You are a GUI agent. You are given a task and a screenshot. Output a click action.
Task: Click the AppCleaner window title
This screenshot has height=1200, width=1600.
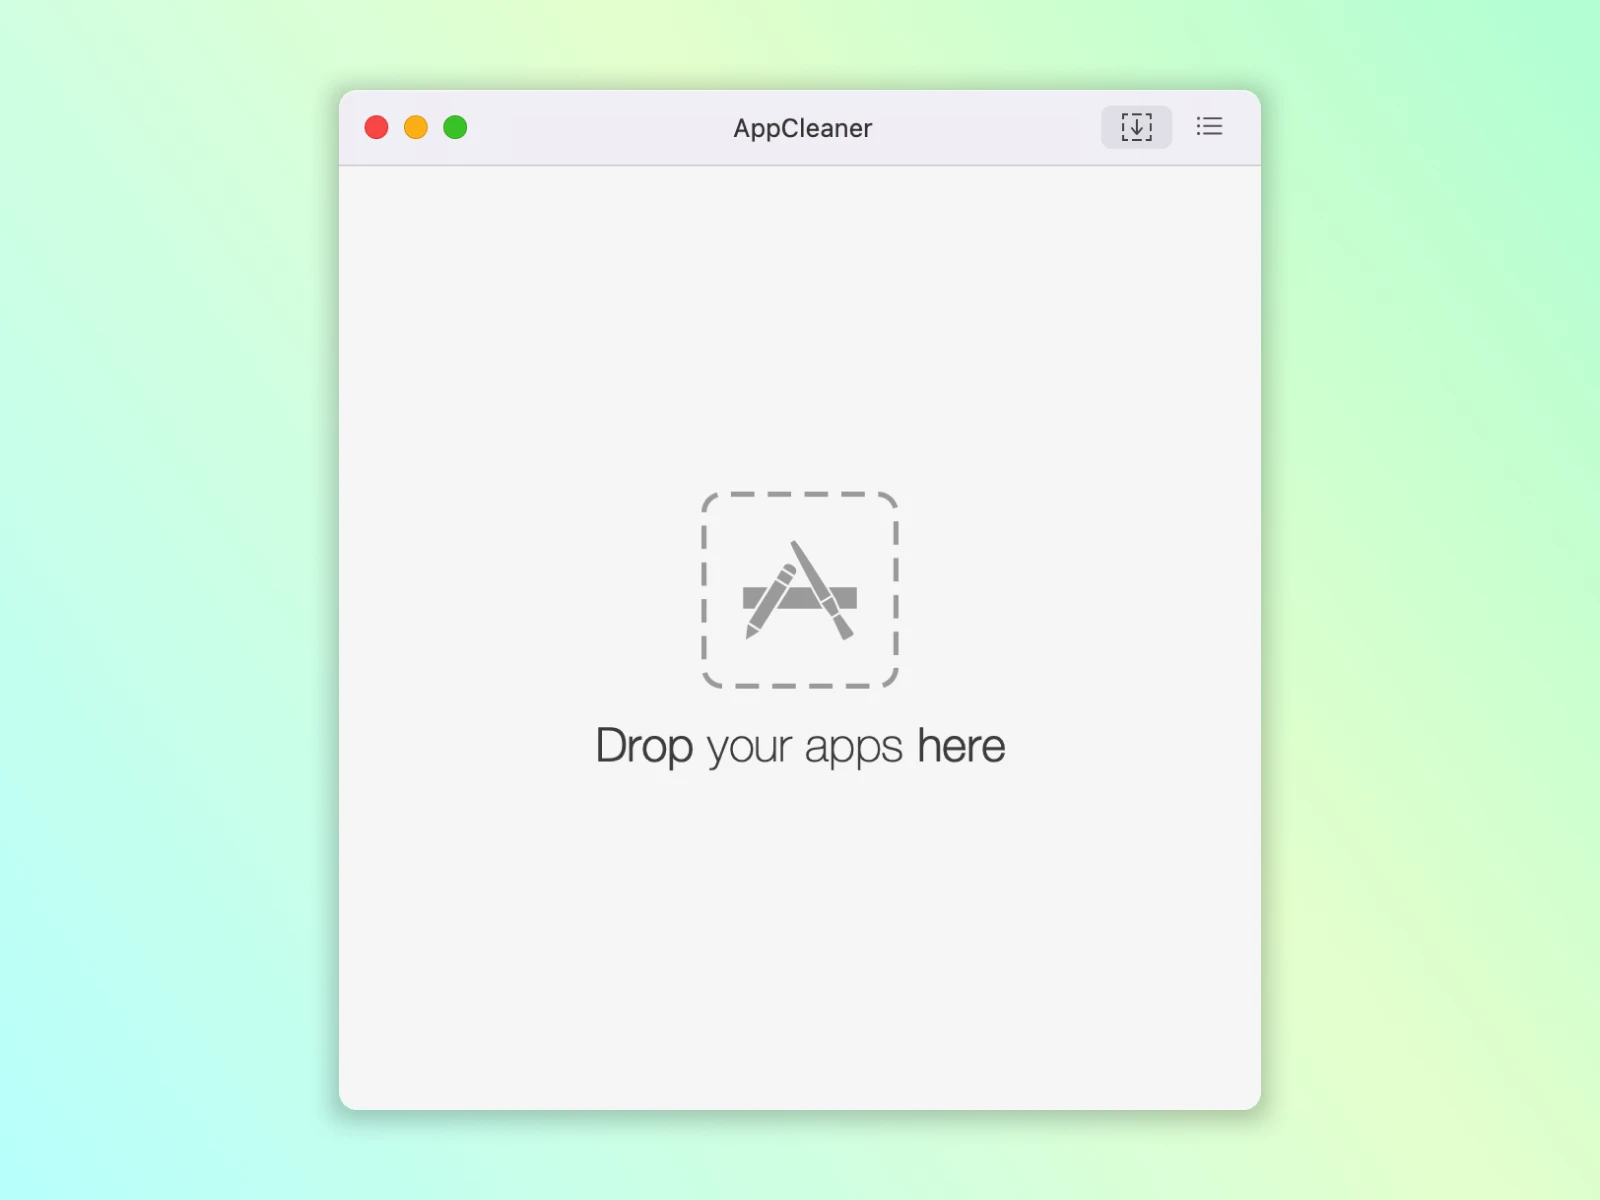point(802,128)
